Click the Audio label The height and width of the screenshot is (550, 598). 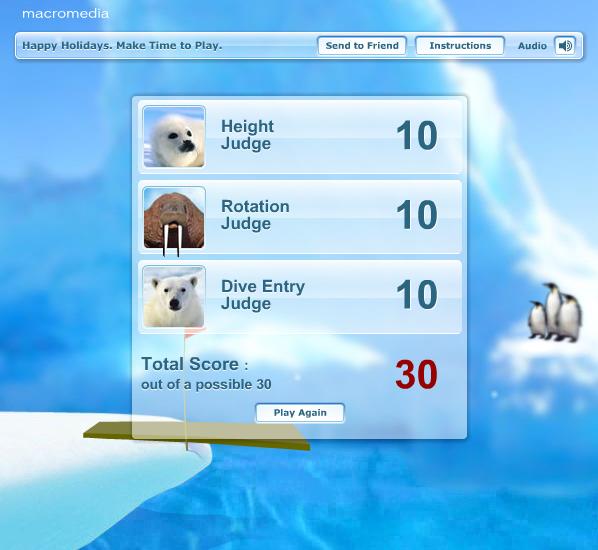pyautogui.click(x=532, y=46)
